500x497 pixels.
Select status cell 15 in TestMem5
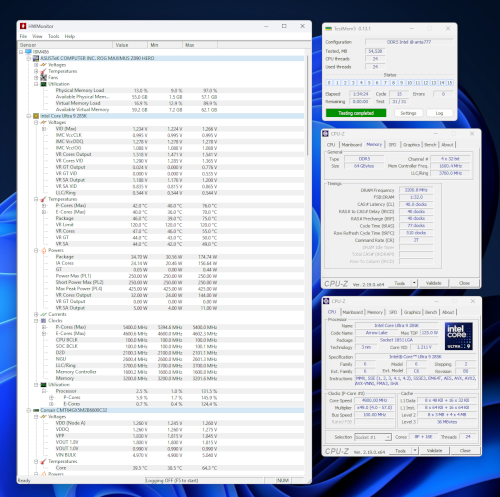click(x=450, y=83)
